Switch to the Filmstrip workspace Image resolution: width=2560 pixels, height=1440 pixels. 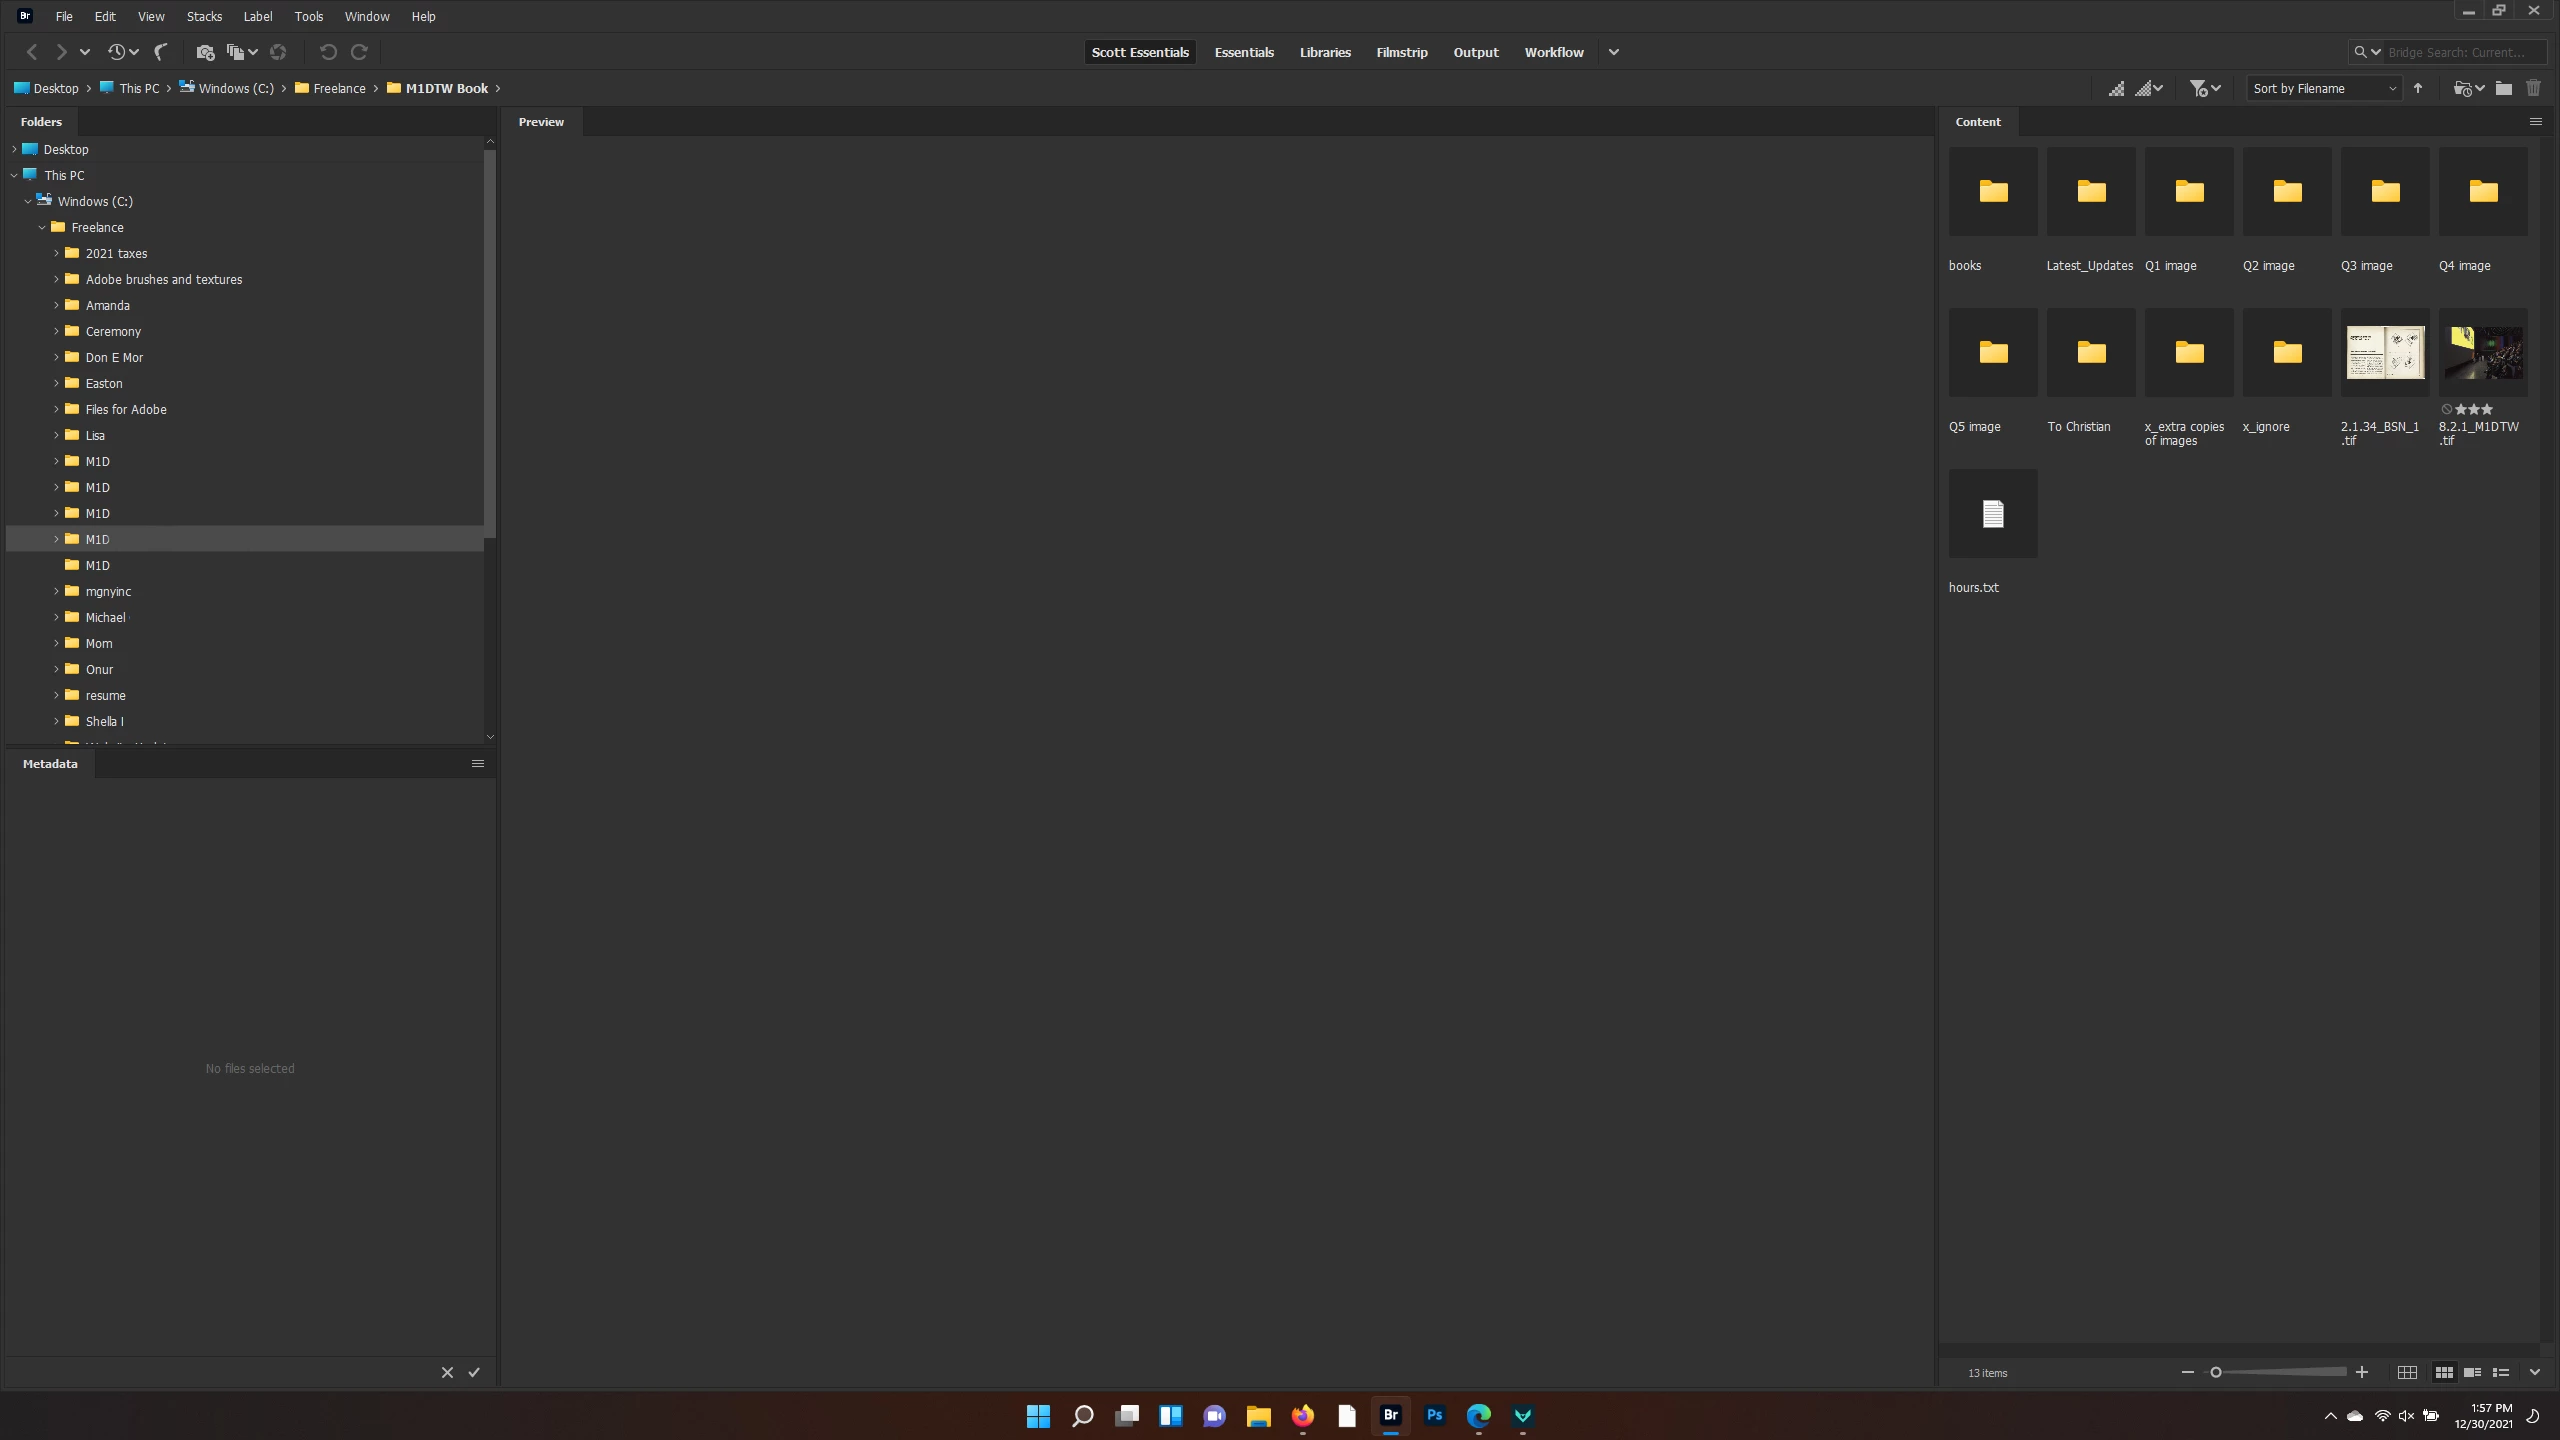(1401, 52)
